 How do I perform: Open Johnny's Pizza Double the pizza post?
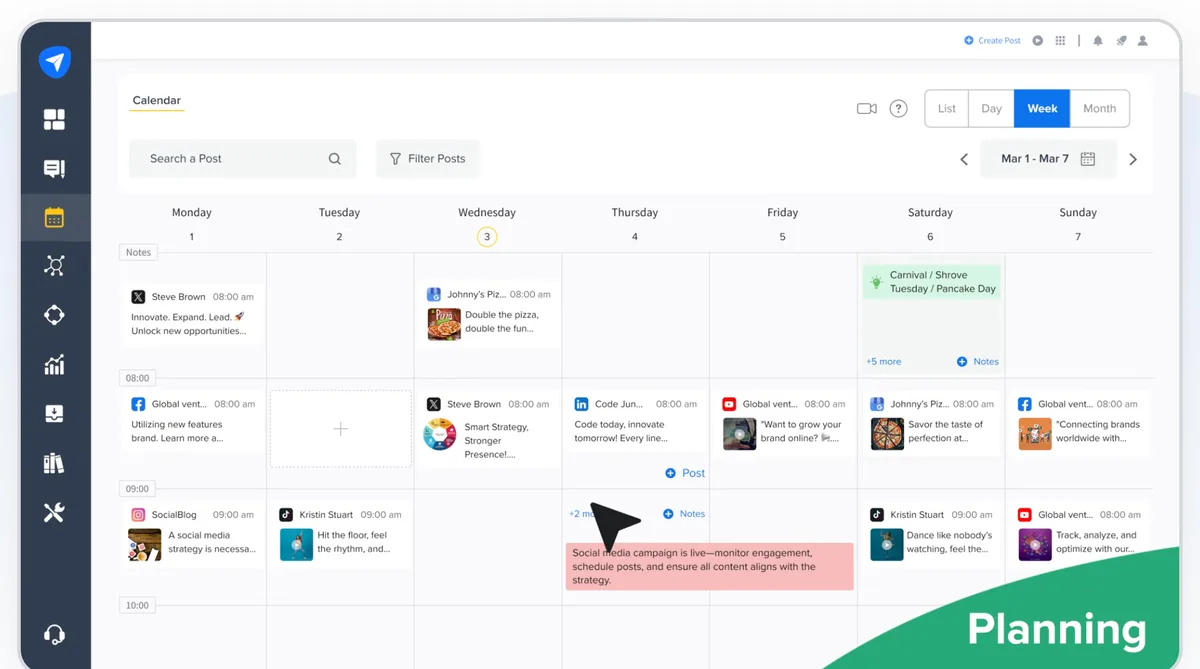point(488,314)
